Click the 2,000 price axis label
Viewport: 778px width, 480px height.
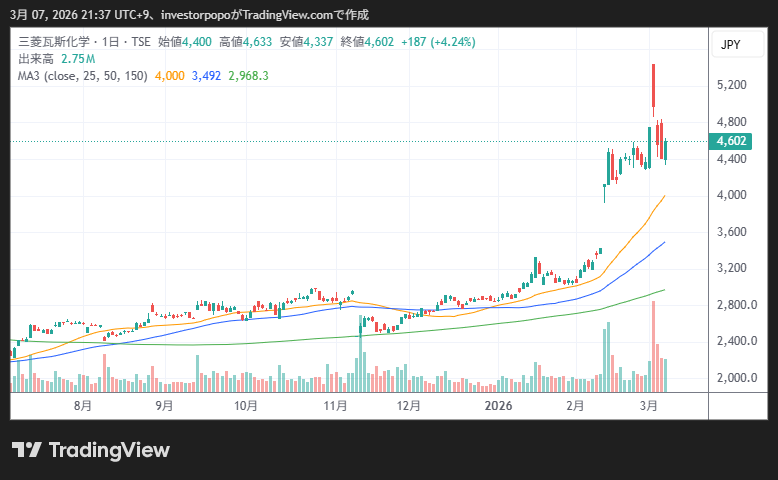pos(732,378)
